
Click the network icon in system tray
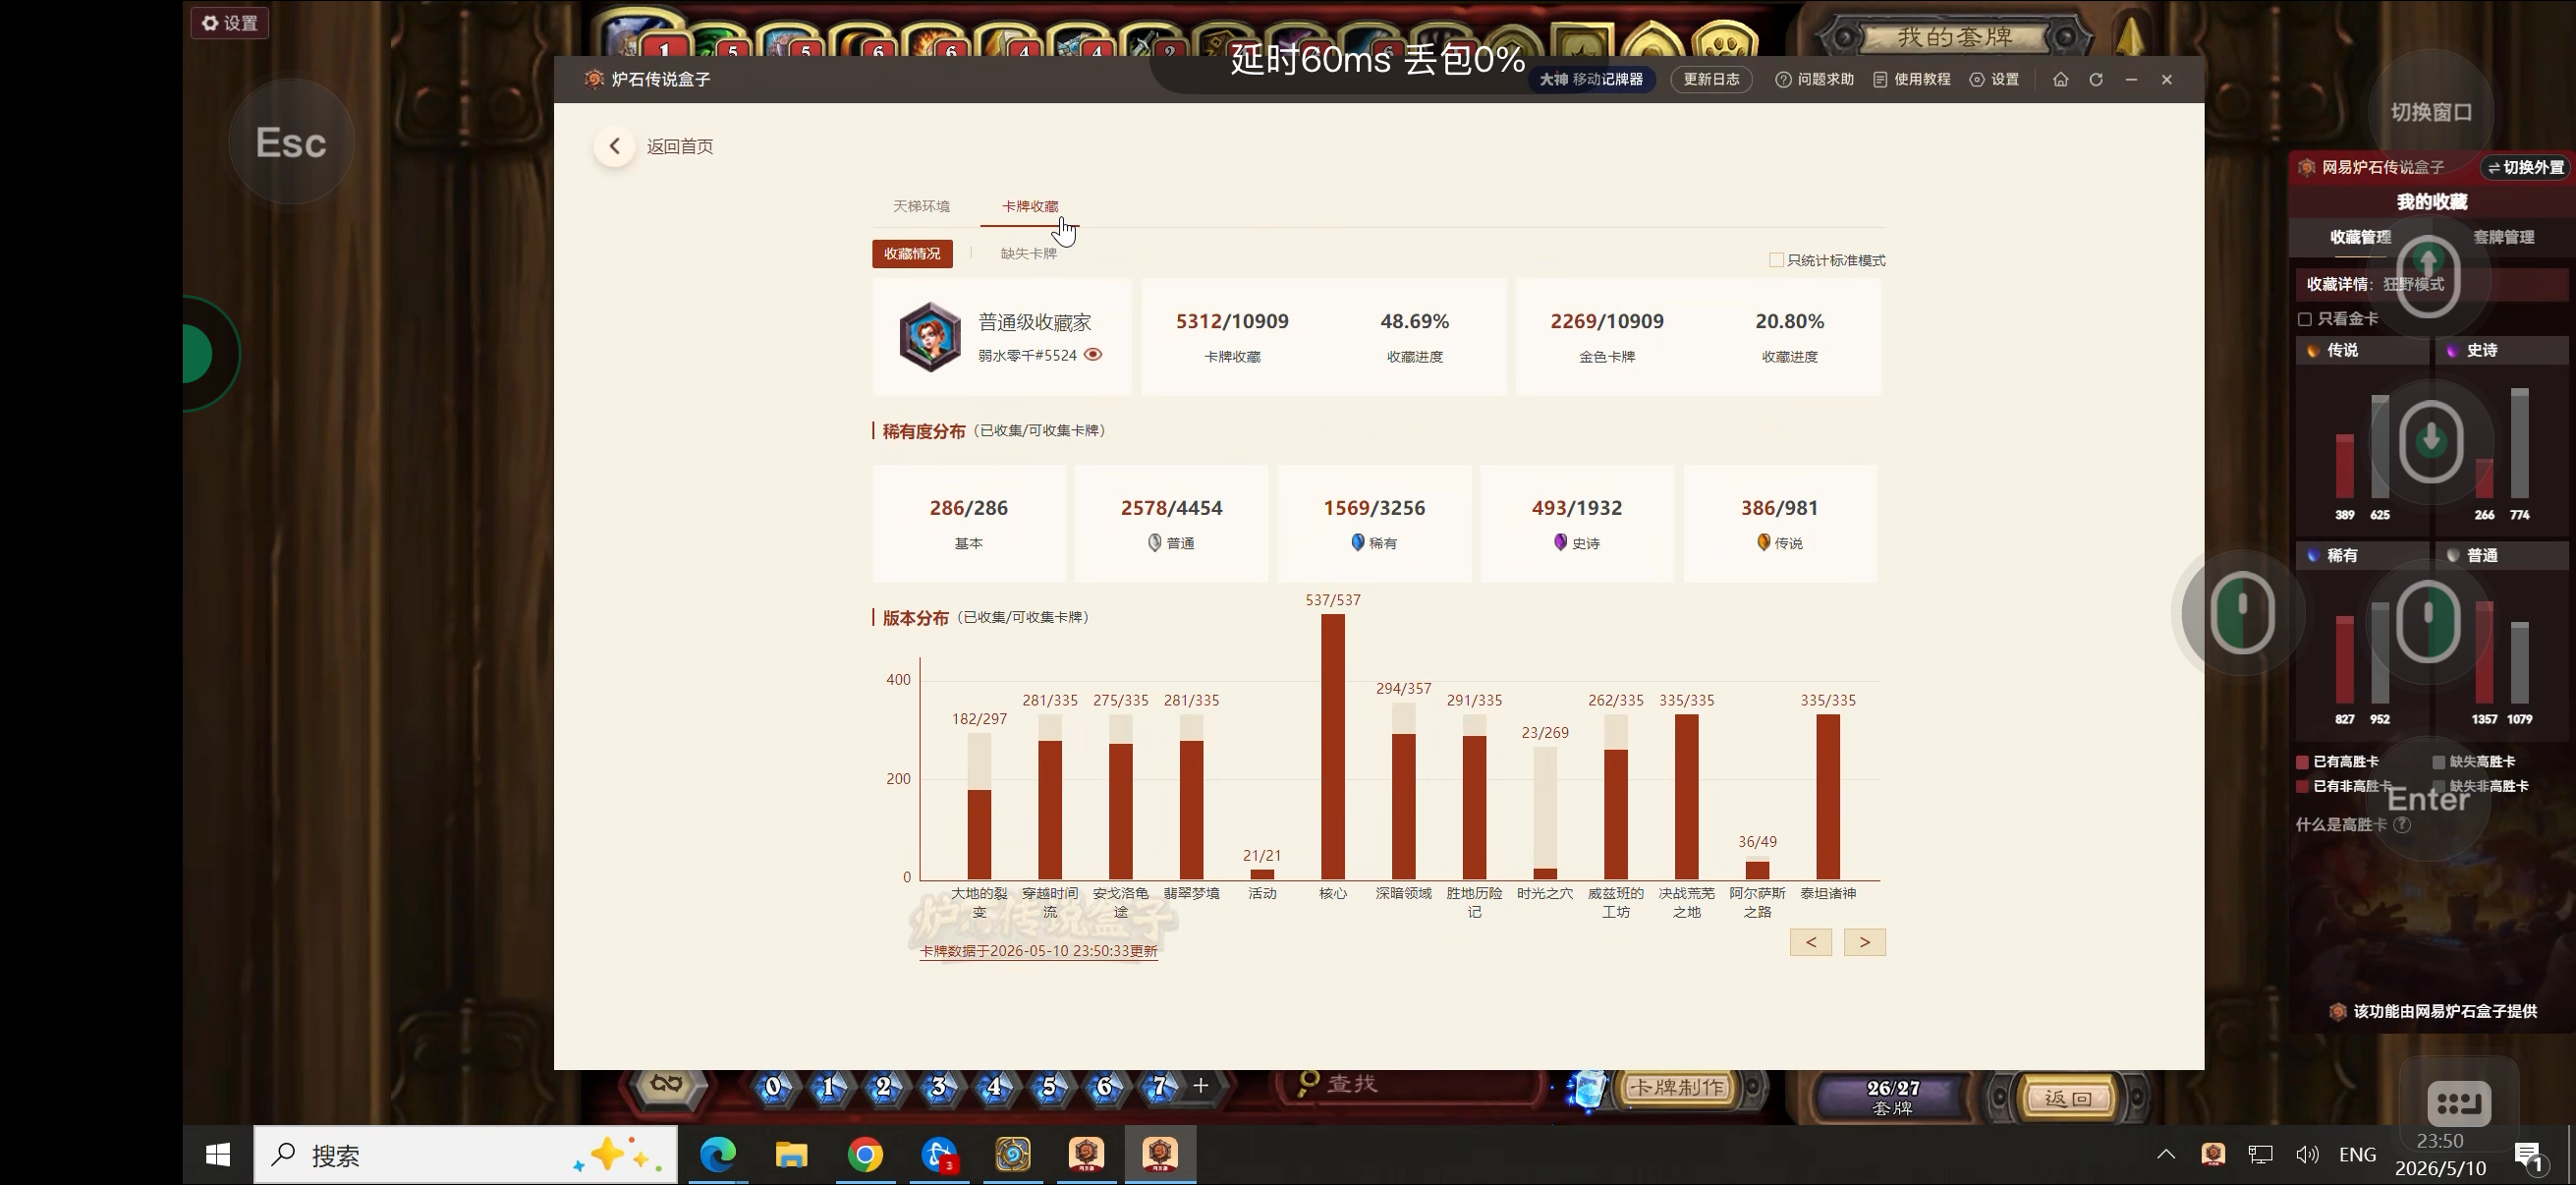point(2260,1154)
